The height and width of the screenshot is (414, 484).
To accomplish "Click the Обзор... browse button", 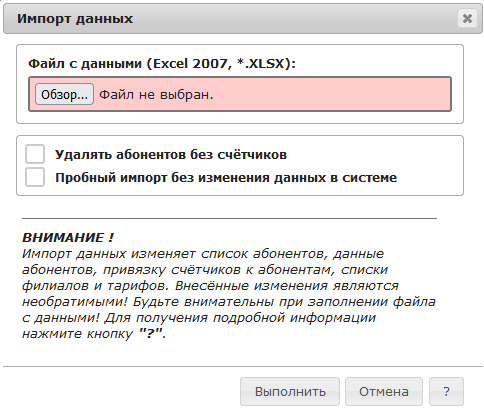I will (x=64, y=94).
